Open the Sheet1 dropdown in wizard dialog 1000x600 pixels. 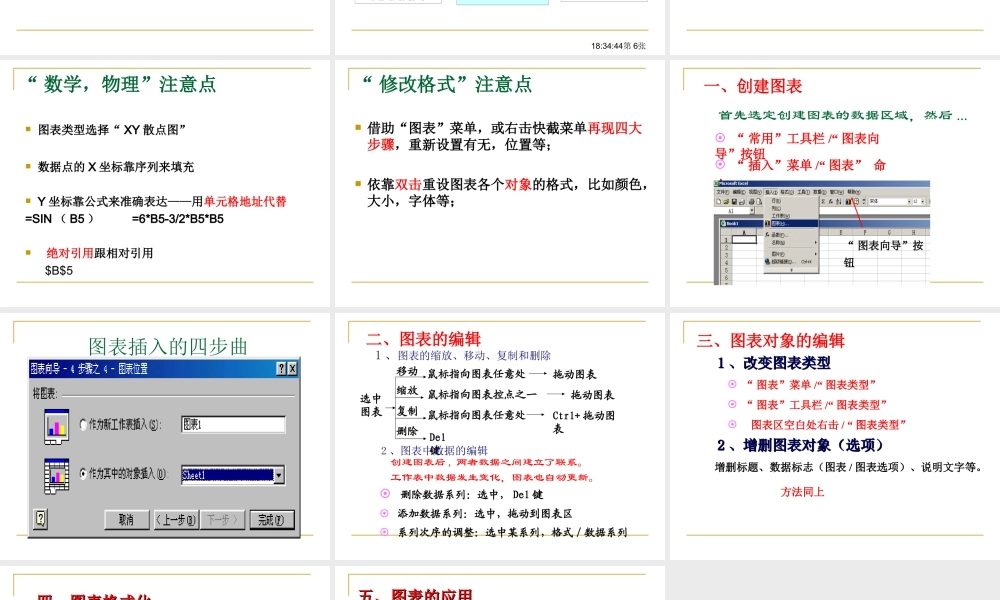point(279,475)
